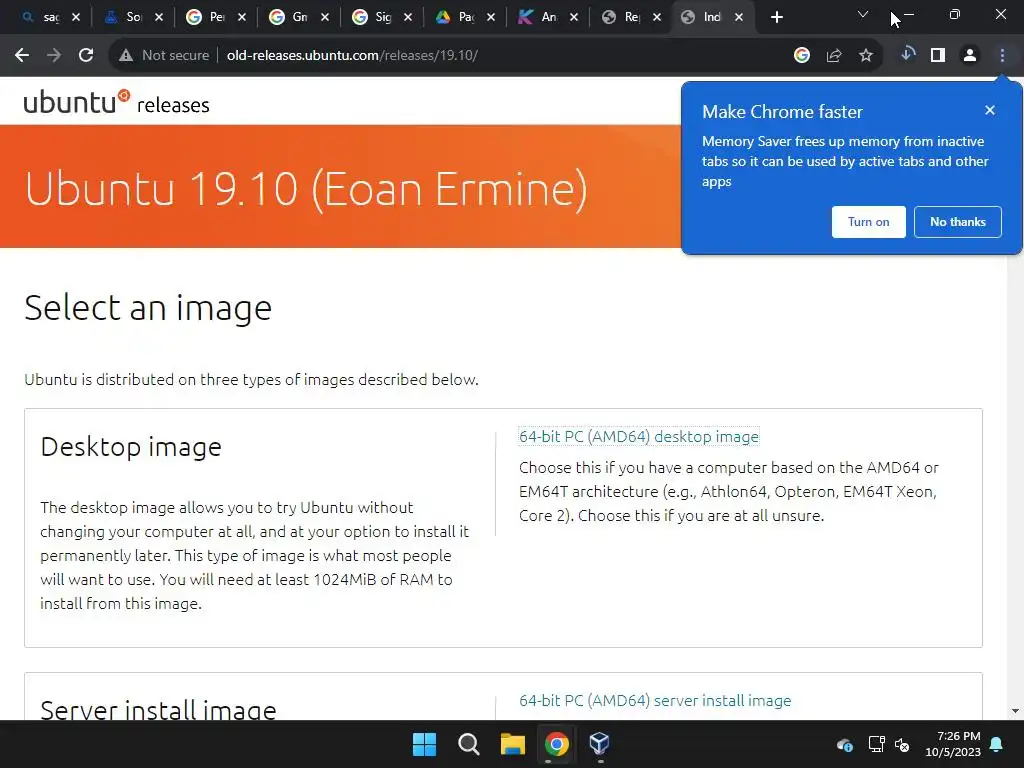Screen dimensions: 1024x768
Task: Open the Chrome downloads icon
Action: point(907,55)
